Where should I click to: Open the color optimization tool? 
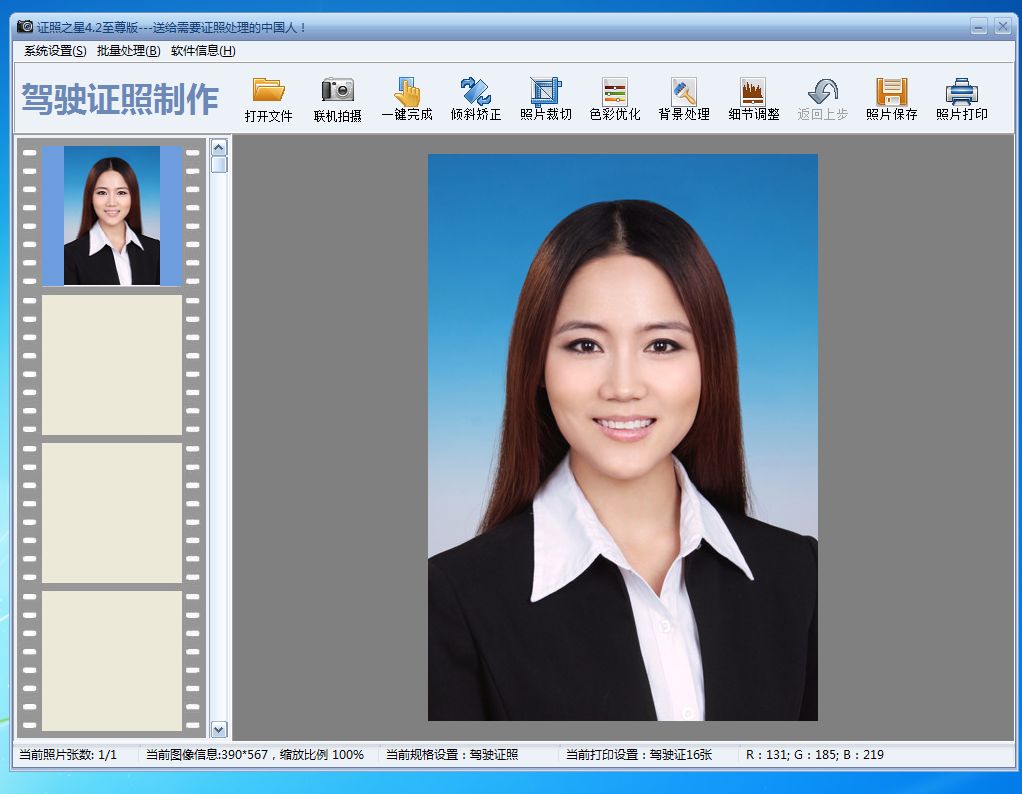614,91
